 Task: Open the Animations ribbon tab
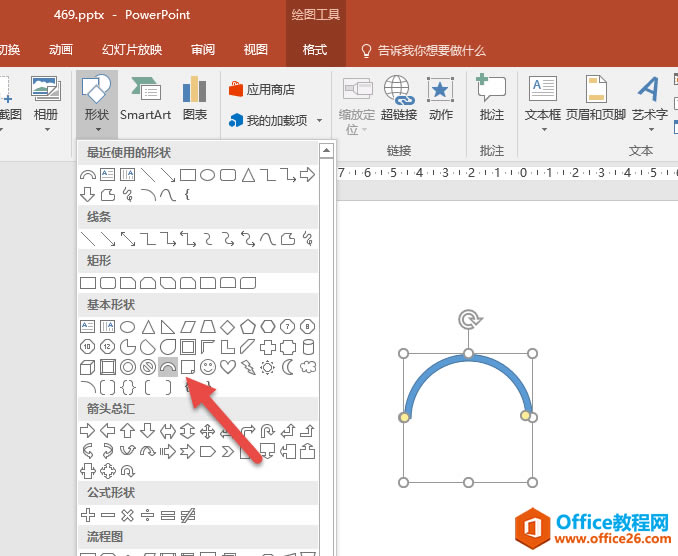[61, 50]
